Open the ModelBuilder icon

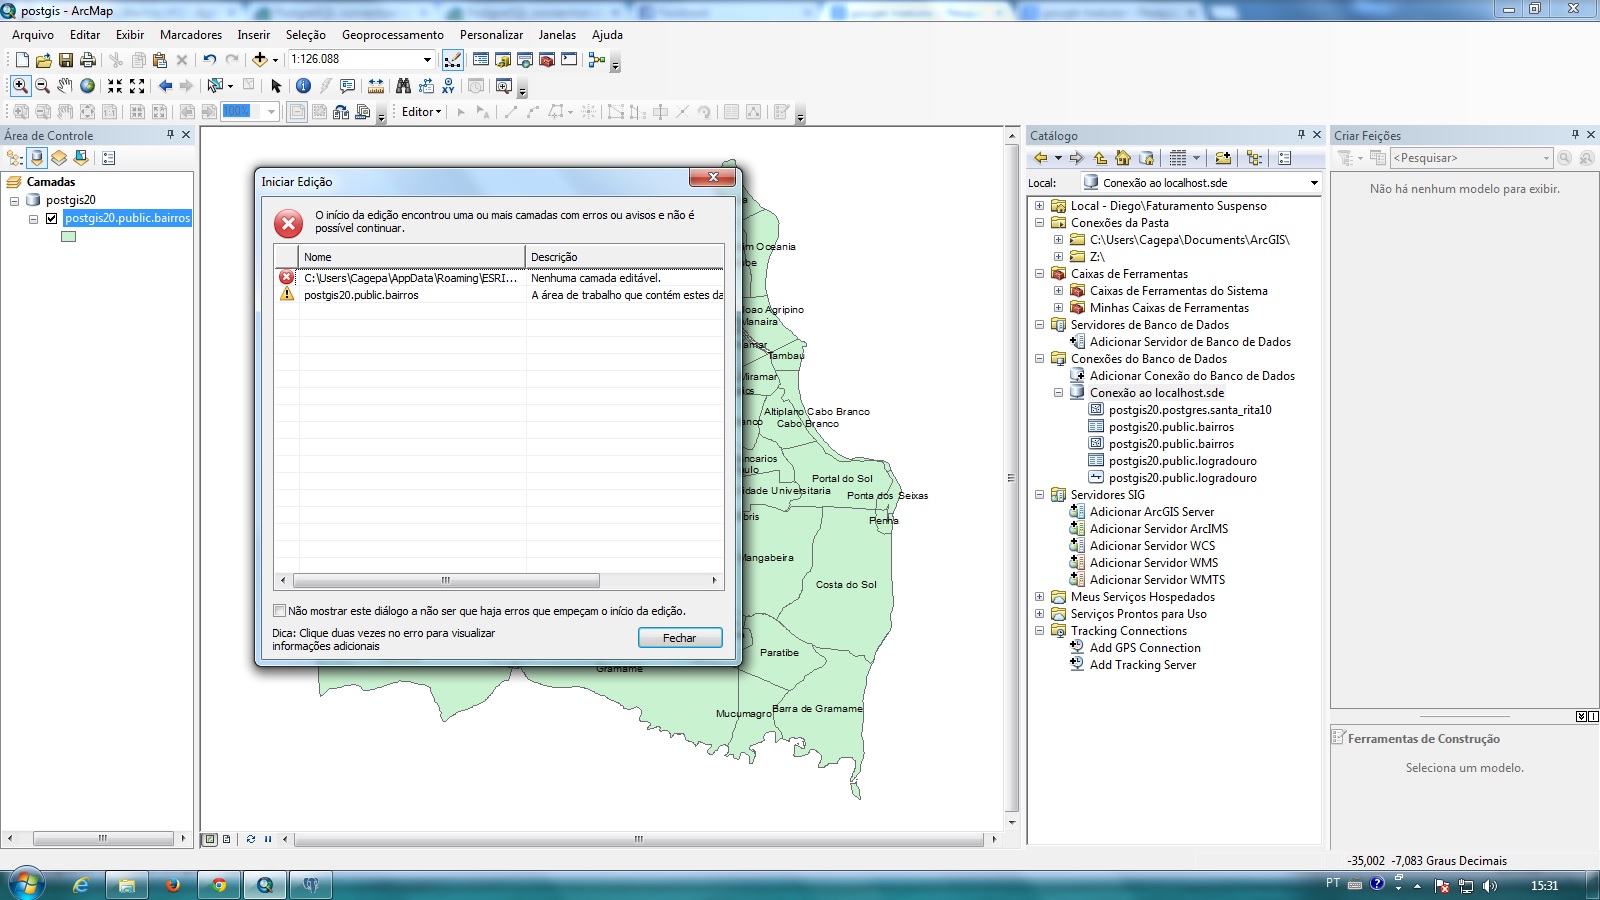tap(597, 60)
